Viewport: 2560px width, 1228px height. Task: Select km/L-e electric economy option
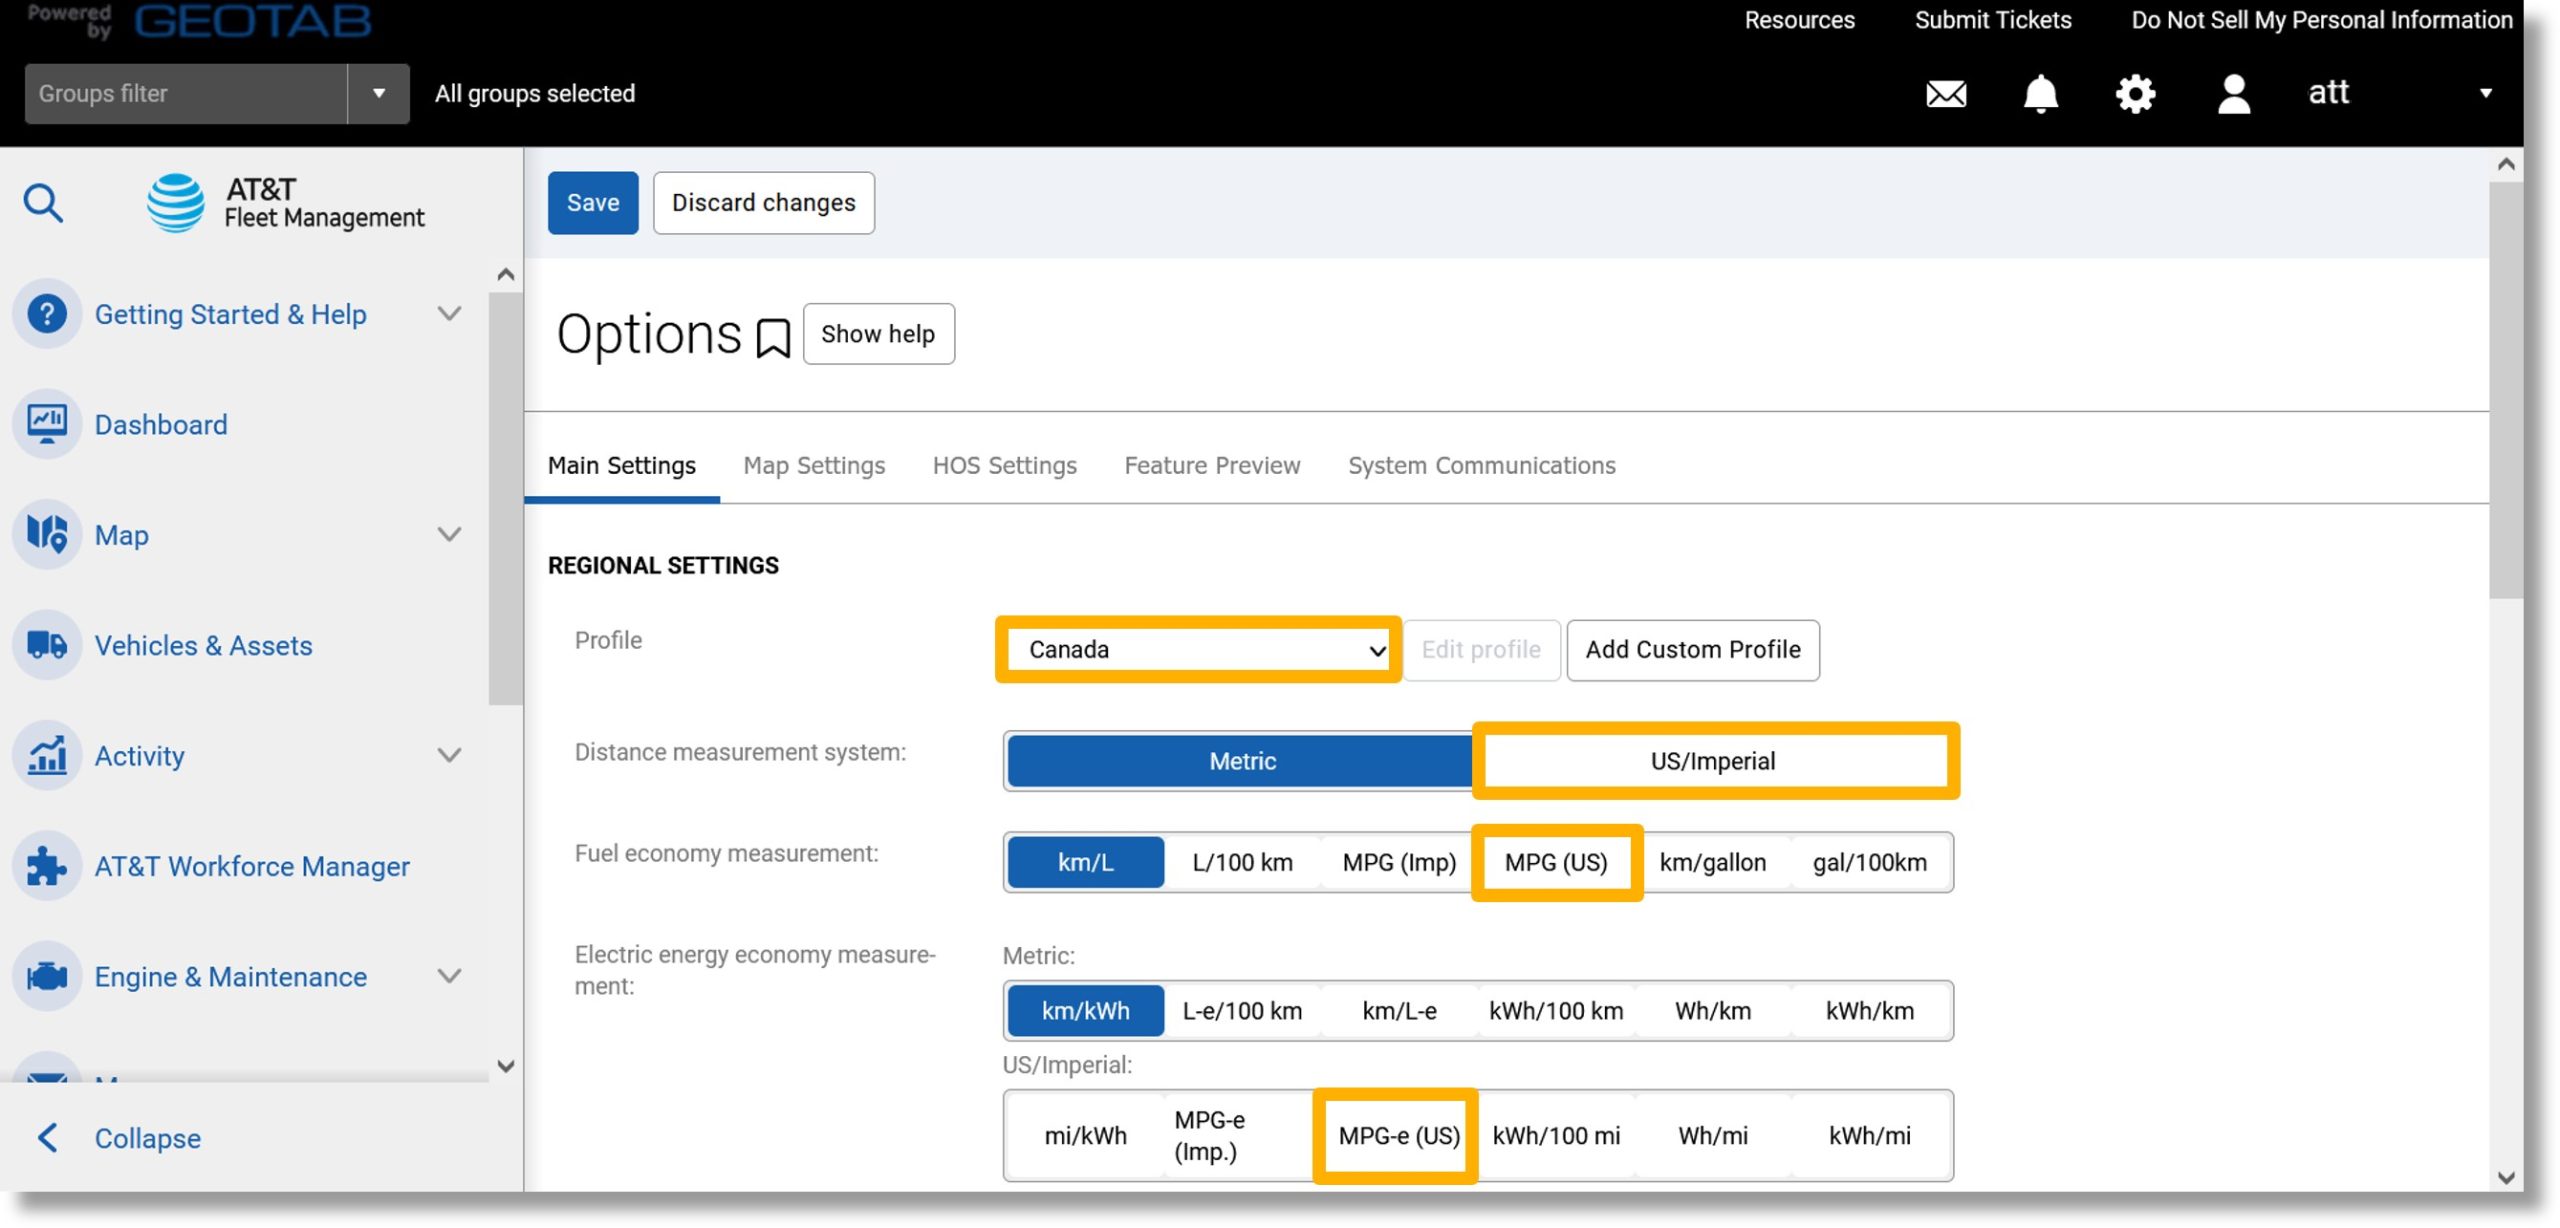pos(1399,1011)
